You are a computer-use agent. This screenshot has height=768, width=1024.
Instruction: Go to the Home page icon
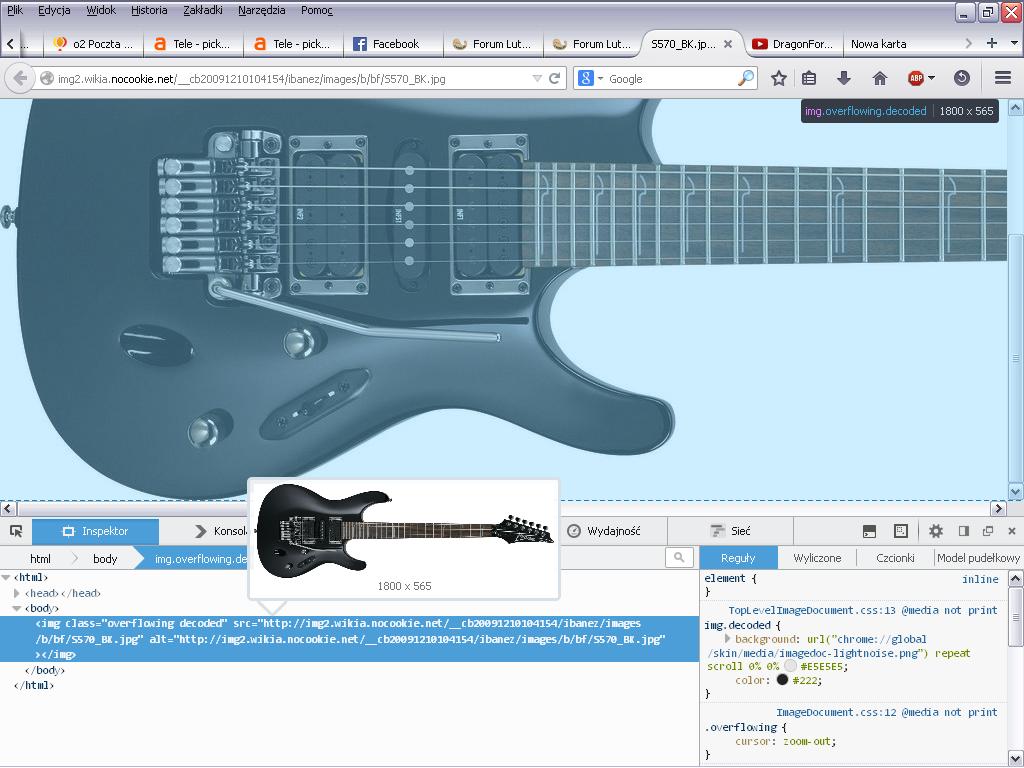880,78
